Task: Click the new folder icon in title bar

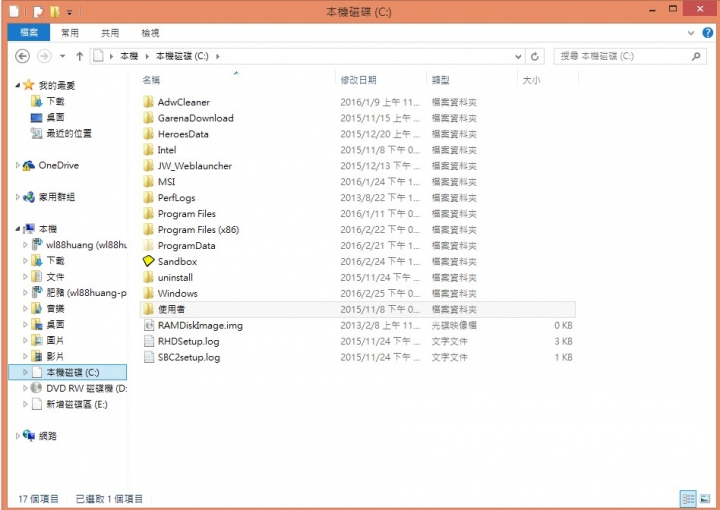Action: click(55, 11)
